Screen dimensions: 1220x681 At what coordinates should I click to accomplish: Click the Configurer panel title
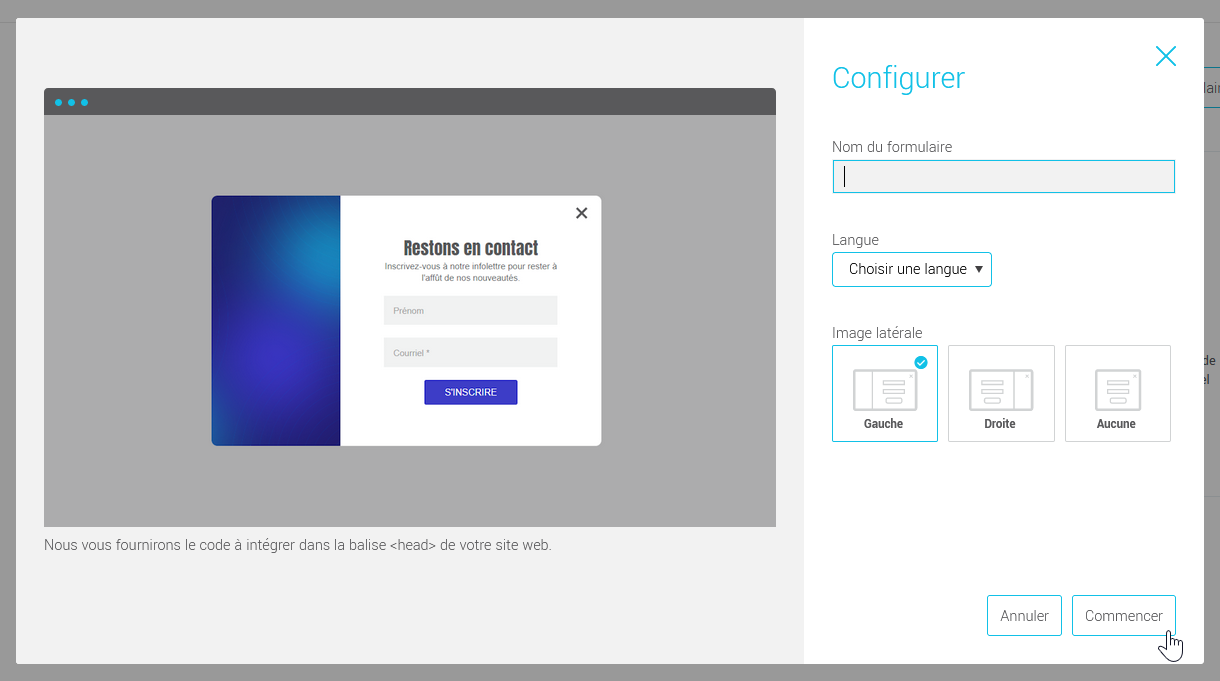(898, 78)
